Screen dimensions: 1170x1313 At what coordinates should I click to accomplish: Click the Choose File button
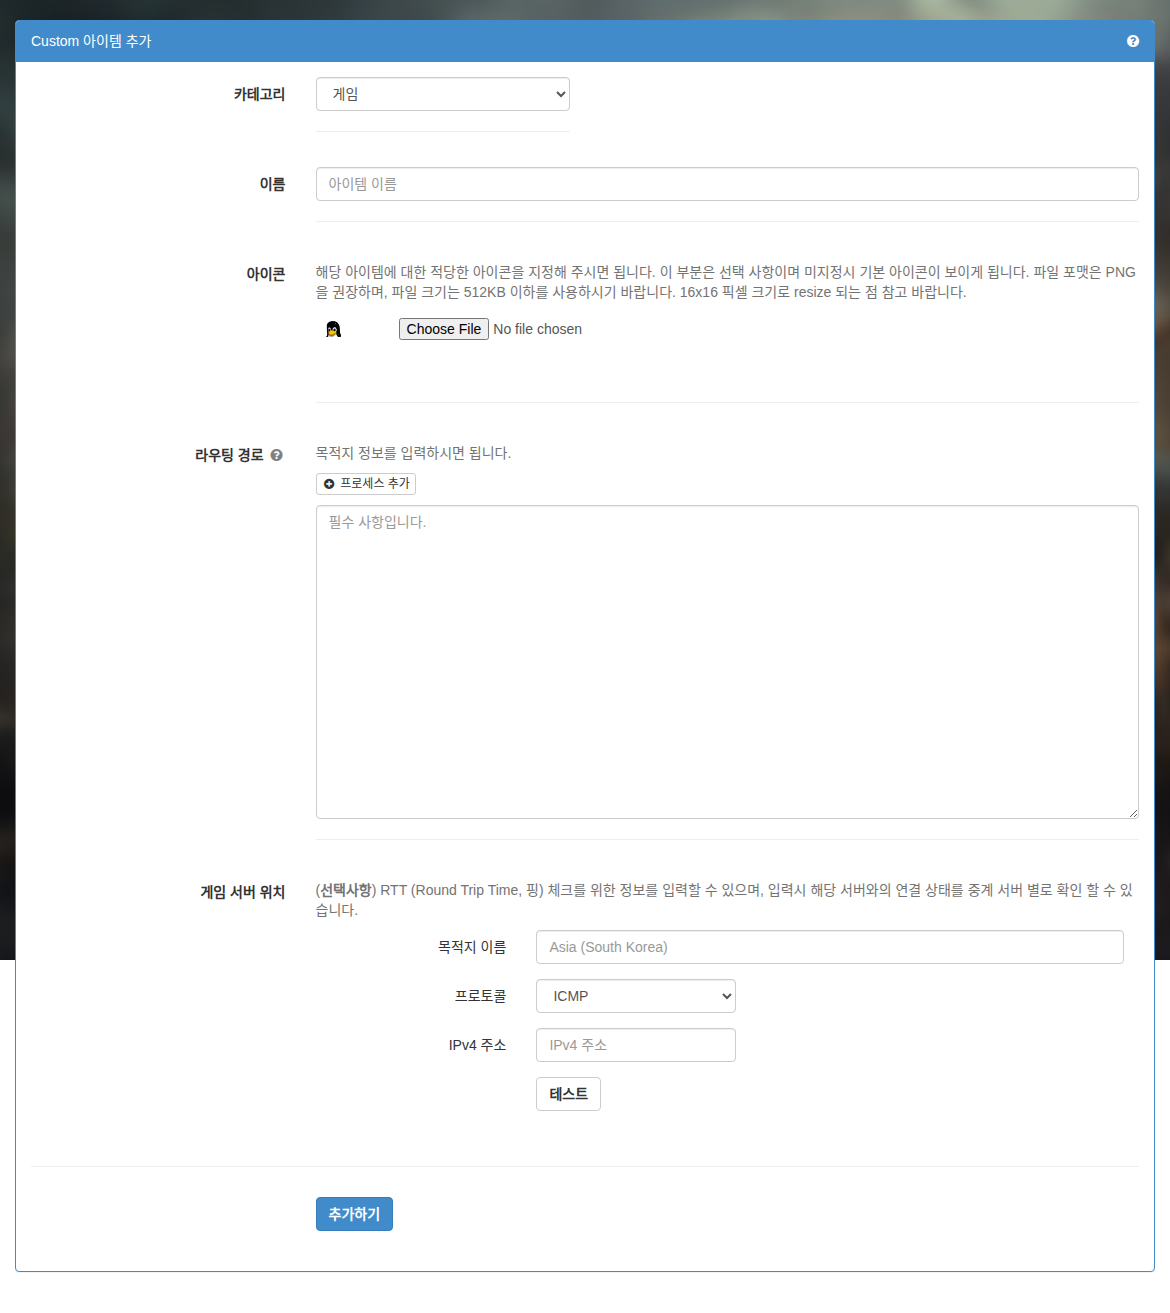coord(444,329)
